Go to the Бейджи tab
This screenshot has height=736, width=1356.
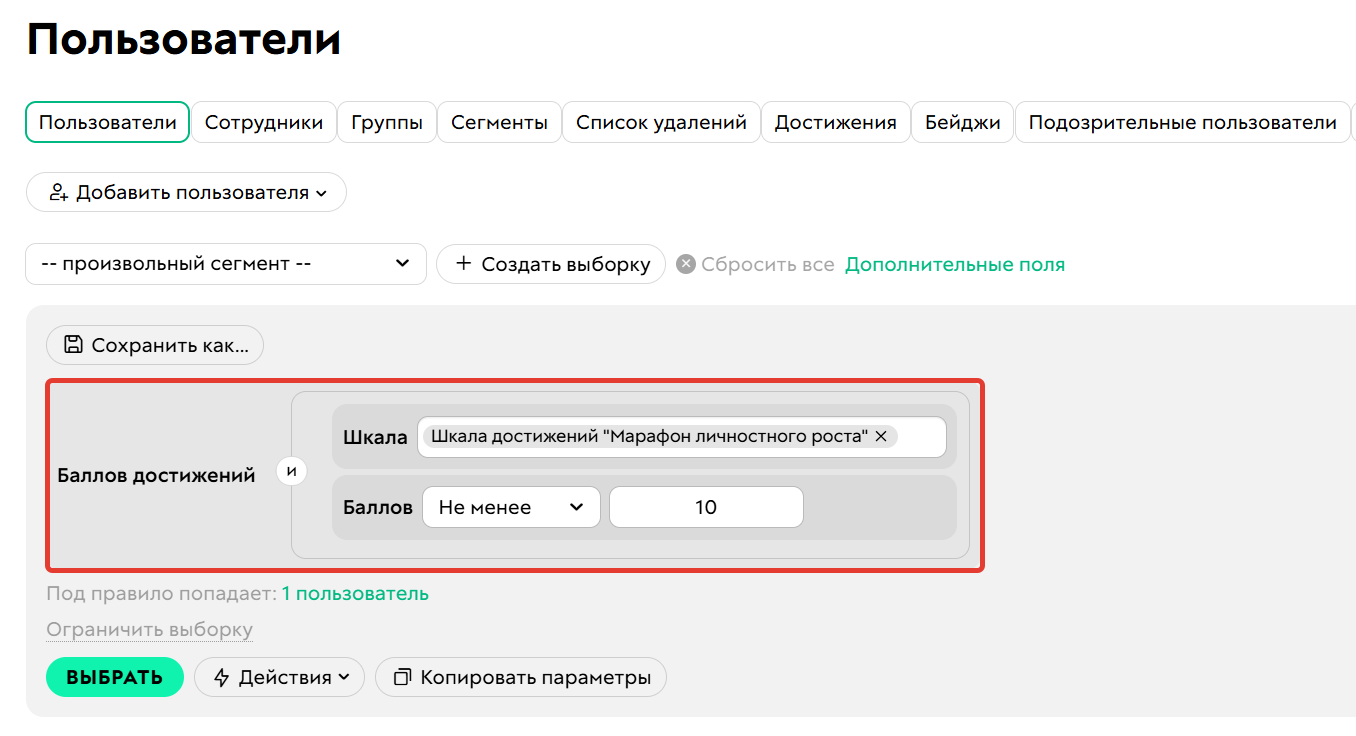(962, 123)
